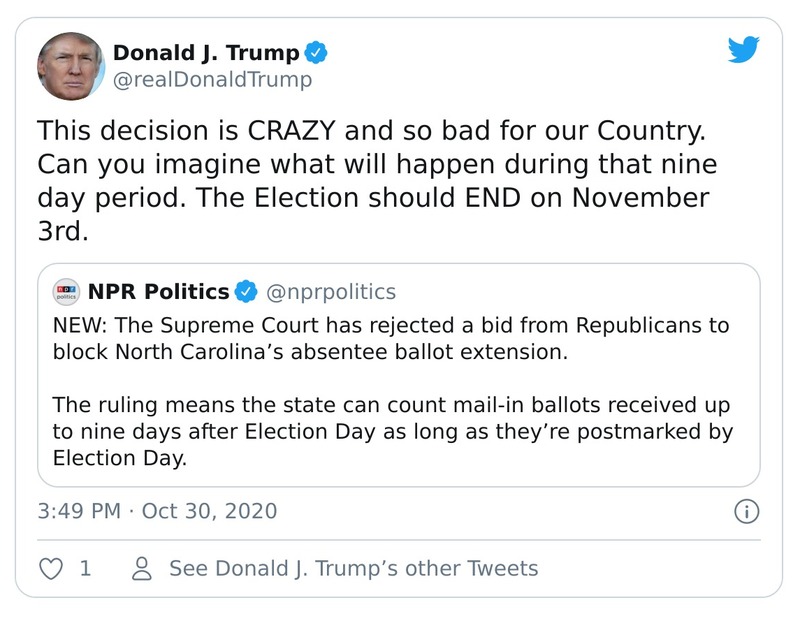Screen dimensions: 800x621
Task: Click the @realDonaldTrump handle
Action: click(x=212, y=79)
